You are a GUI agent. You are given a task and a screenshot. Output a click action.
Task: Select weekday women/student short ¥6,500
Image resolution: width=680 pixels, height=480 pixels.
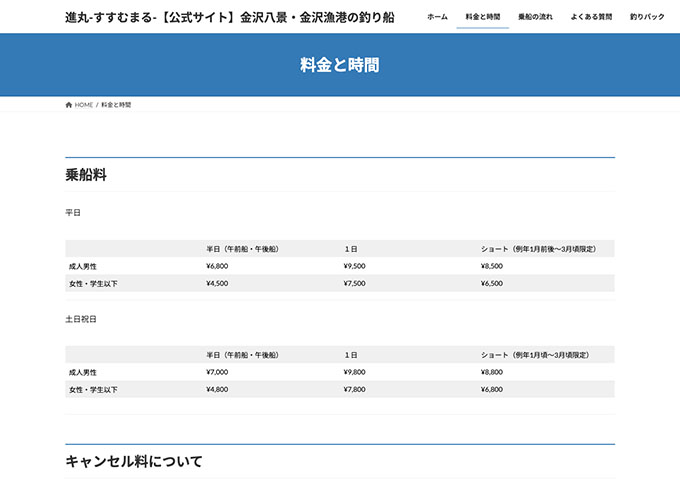[x=492, y=283]
